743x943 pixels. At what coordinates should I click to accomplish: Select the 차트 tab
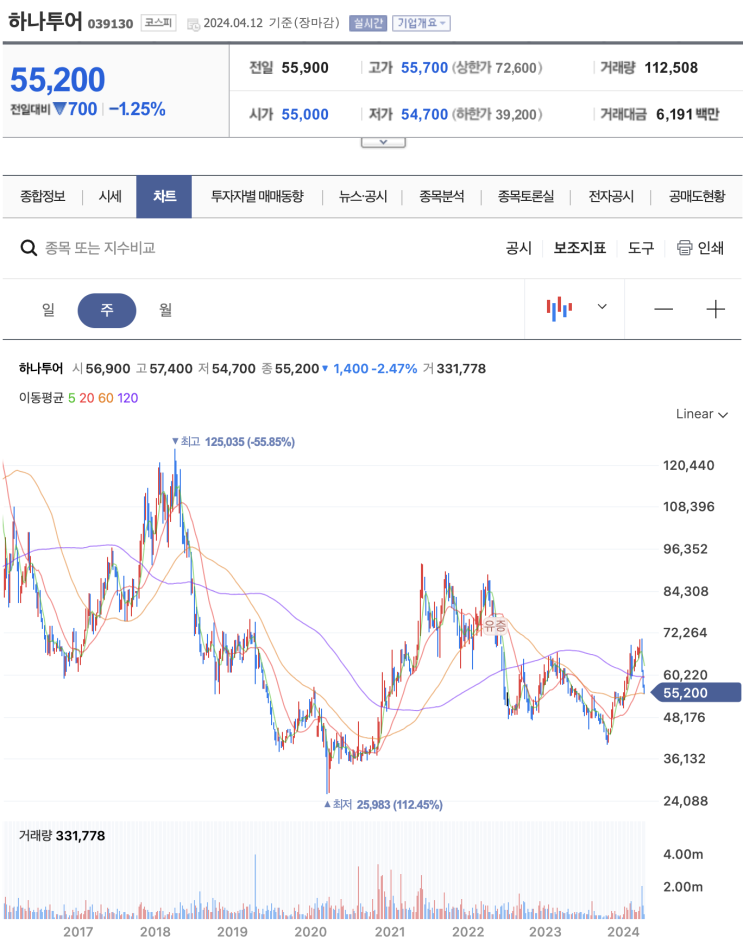point(164,197)
